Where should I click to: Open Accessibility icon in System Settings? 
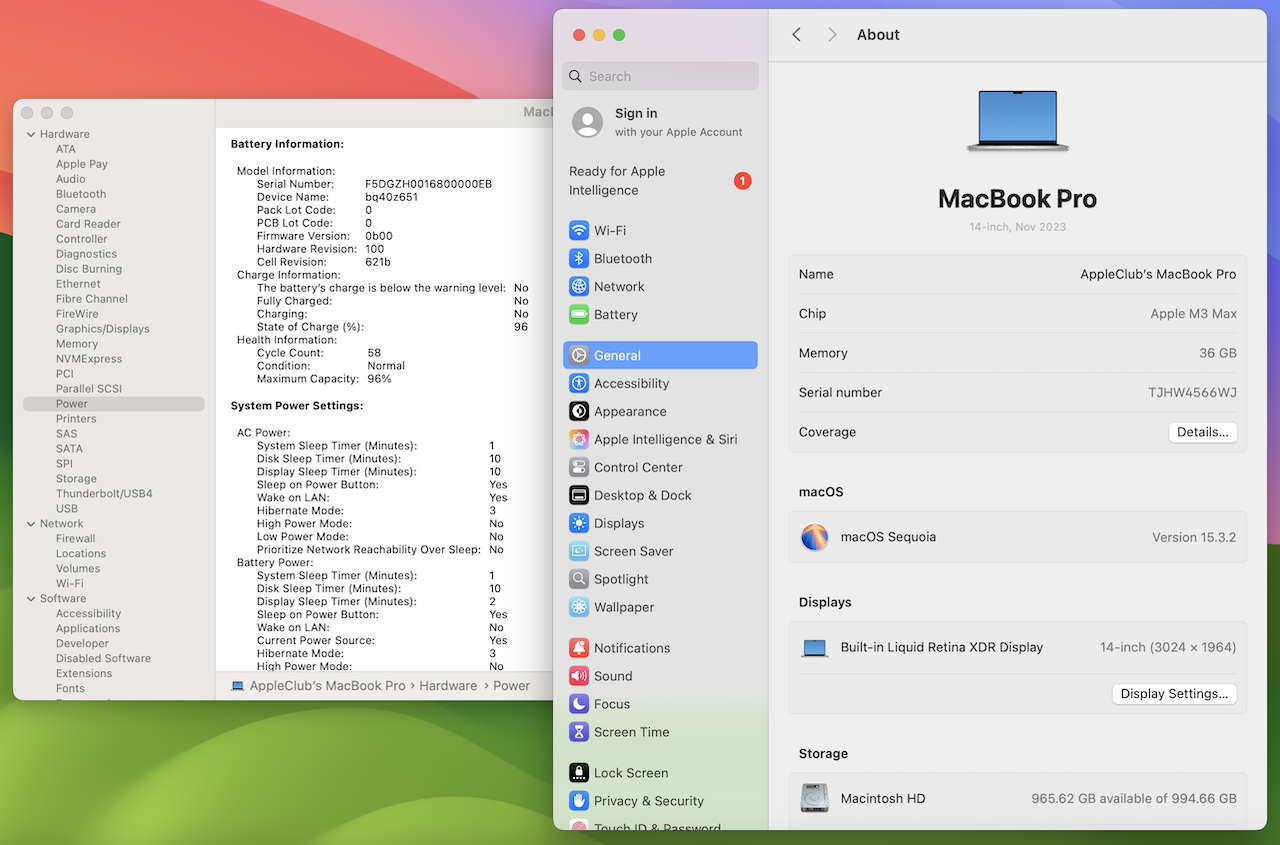tap(579, 383)
